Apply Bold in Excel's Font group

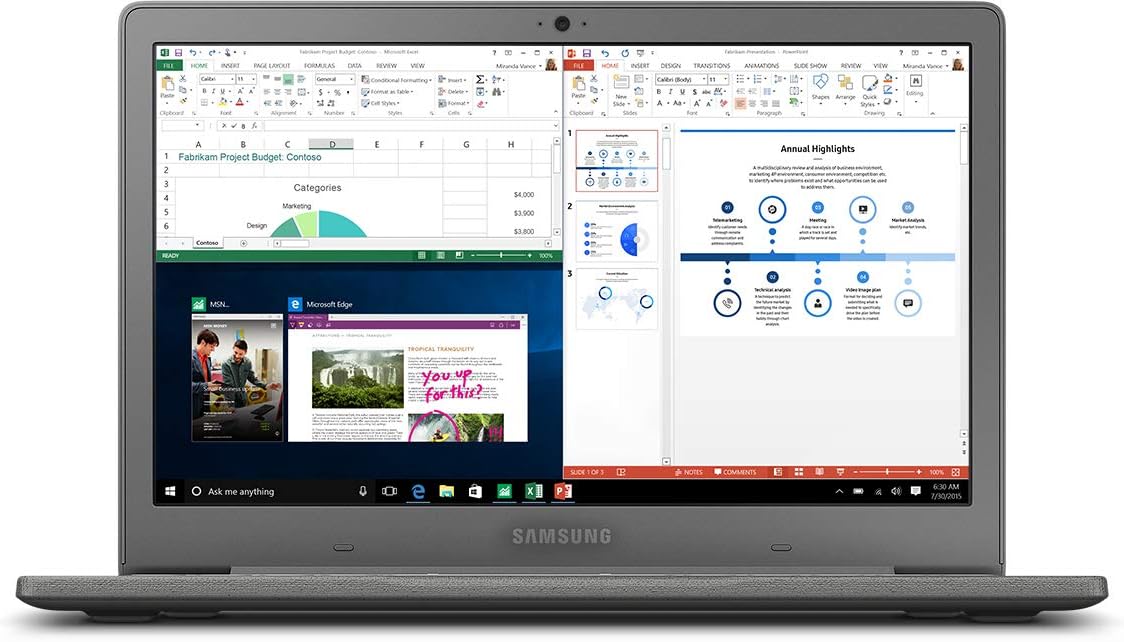tap(204, 91)
